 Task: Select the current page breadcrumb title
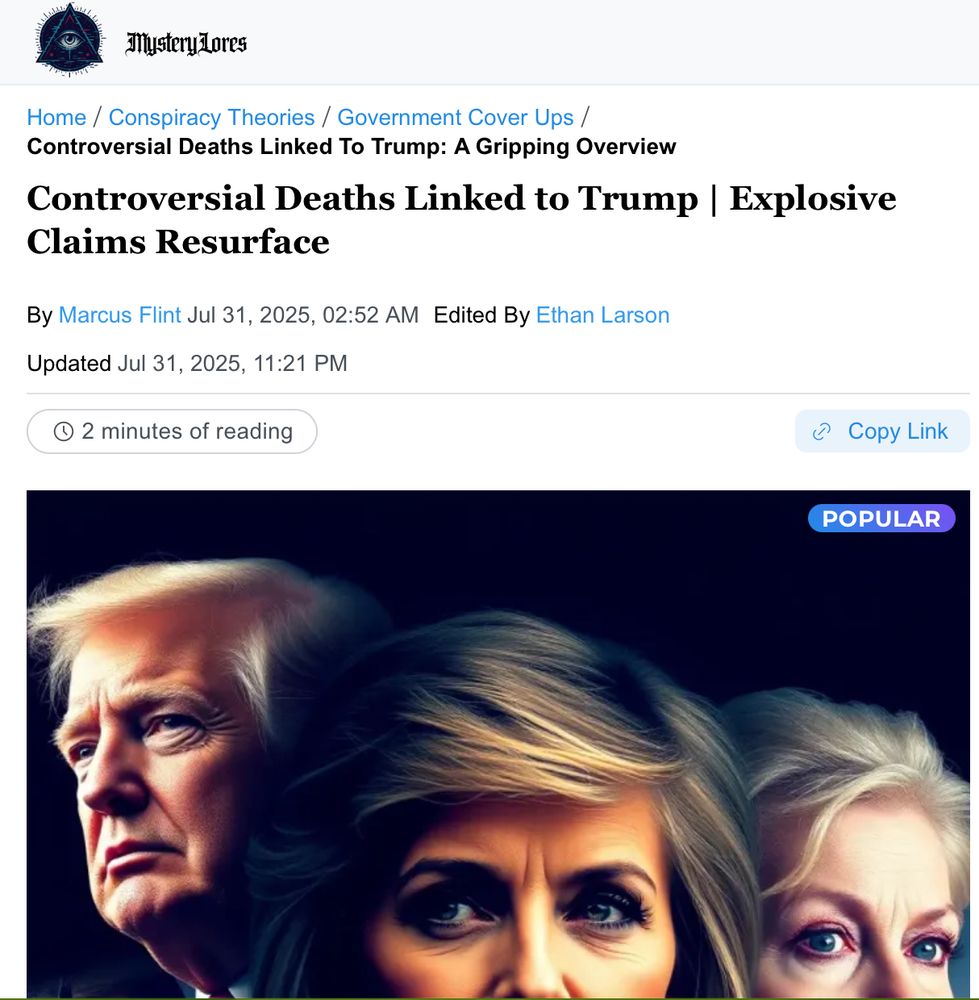[x=351, y=147]
